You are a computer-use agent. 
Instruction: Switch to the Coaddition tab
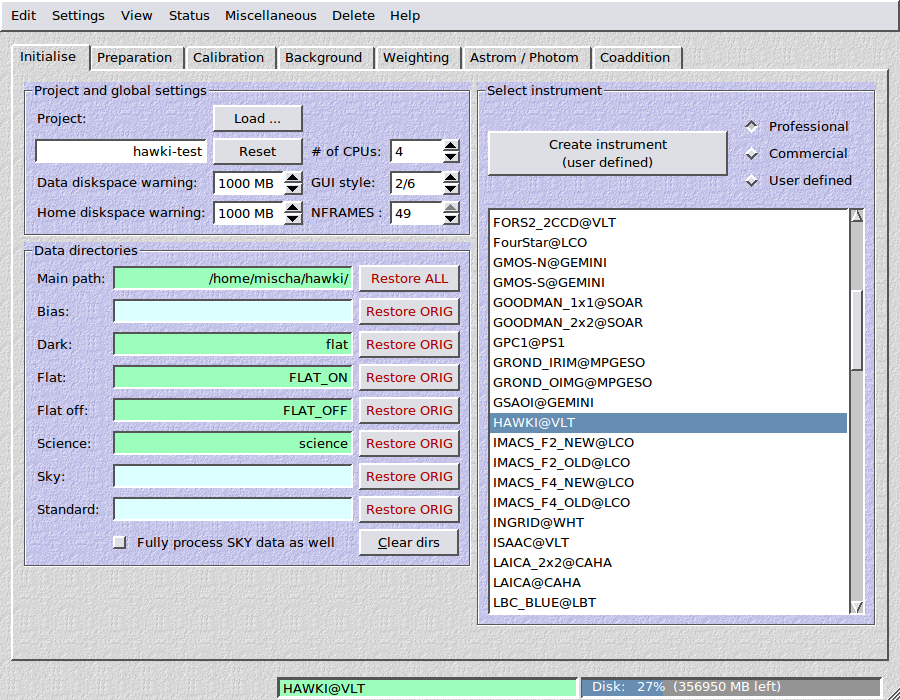pyautogui.click(x=635, y=57)
